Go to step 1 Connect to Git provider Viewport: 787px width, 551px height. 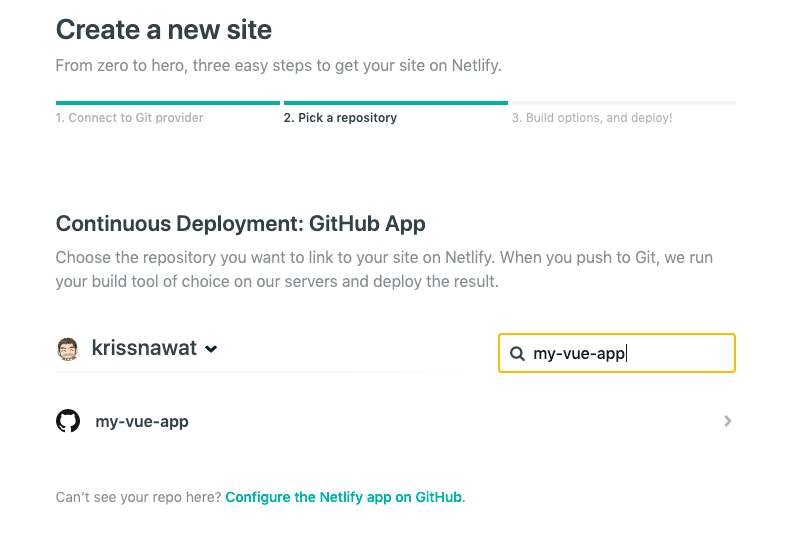[129, 118]
